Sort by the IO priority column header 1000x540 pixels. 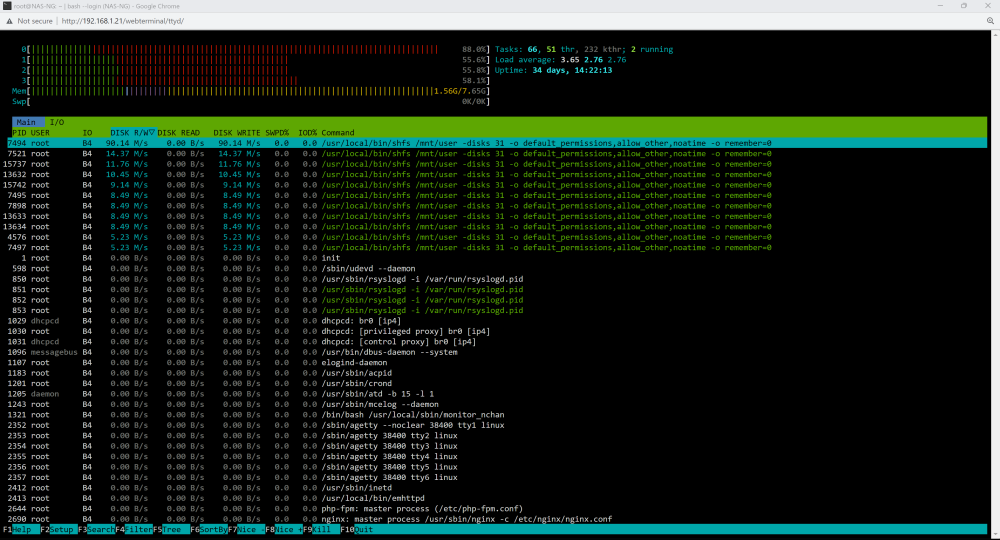click(87, 133)
